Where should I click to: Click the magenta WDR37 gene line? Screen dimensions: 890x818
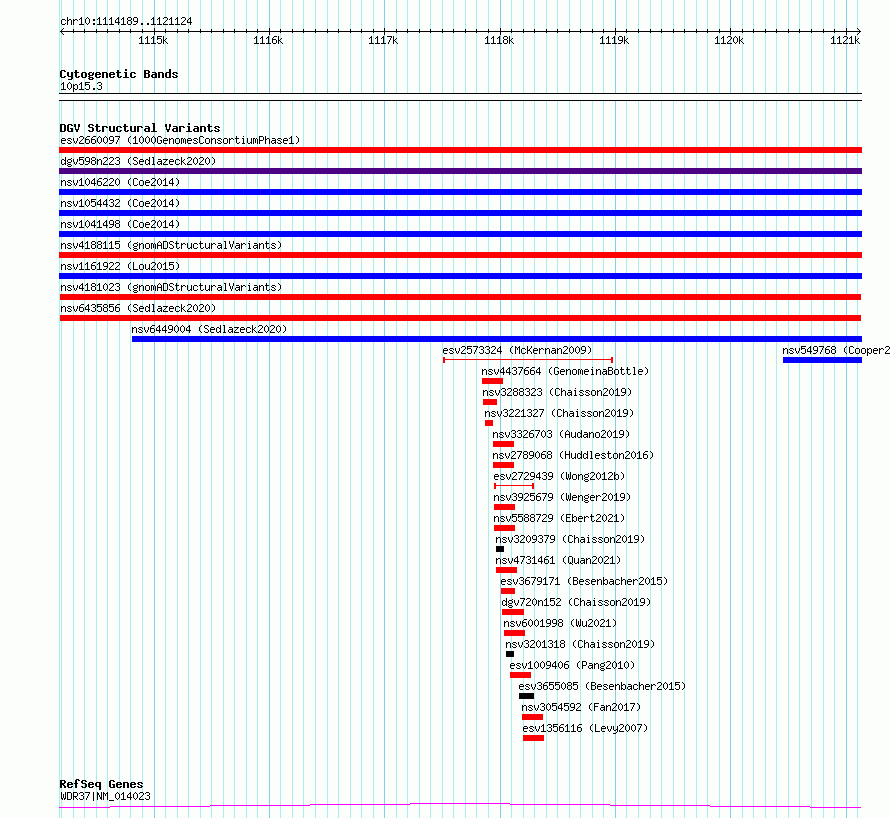(460, 806)
